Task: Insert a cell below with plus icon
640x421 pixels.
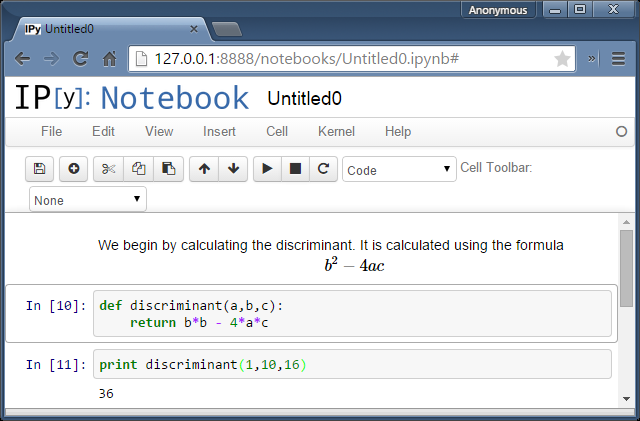Action: (x=73, y=169)
